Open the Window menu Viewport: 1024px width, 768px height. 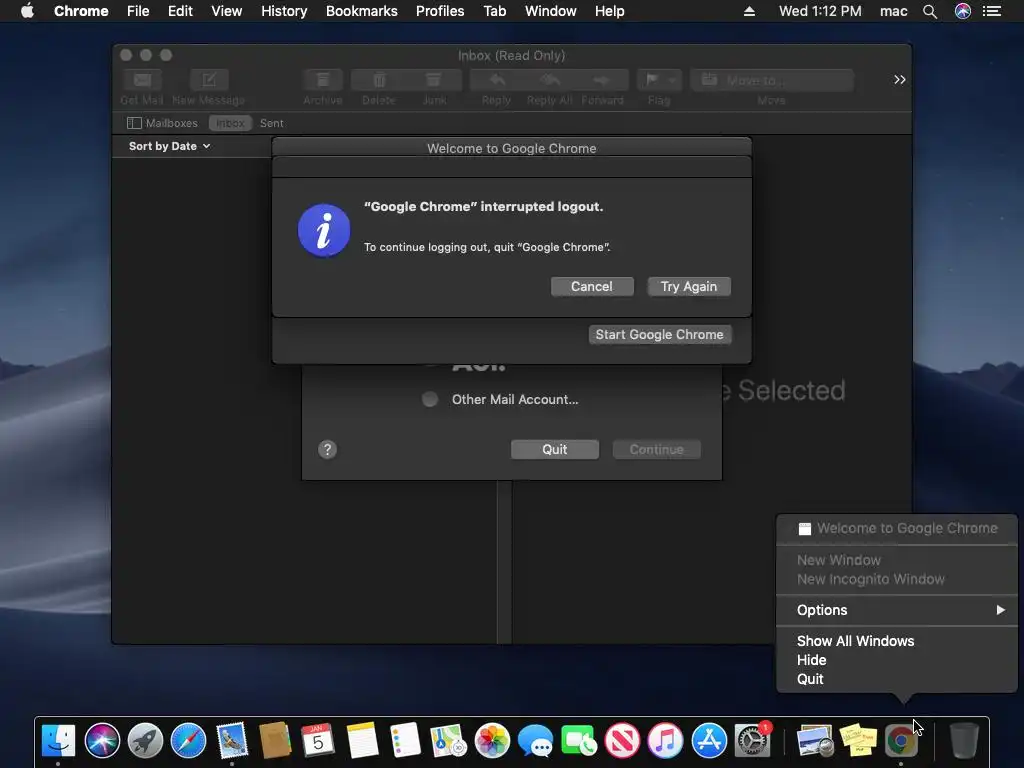[x=551, y=11]
